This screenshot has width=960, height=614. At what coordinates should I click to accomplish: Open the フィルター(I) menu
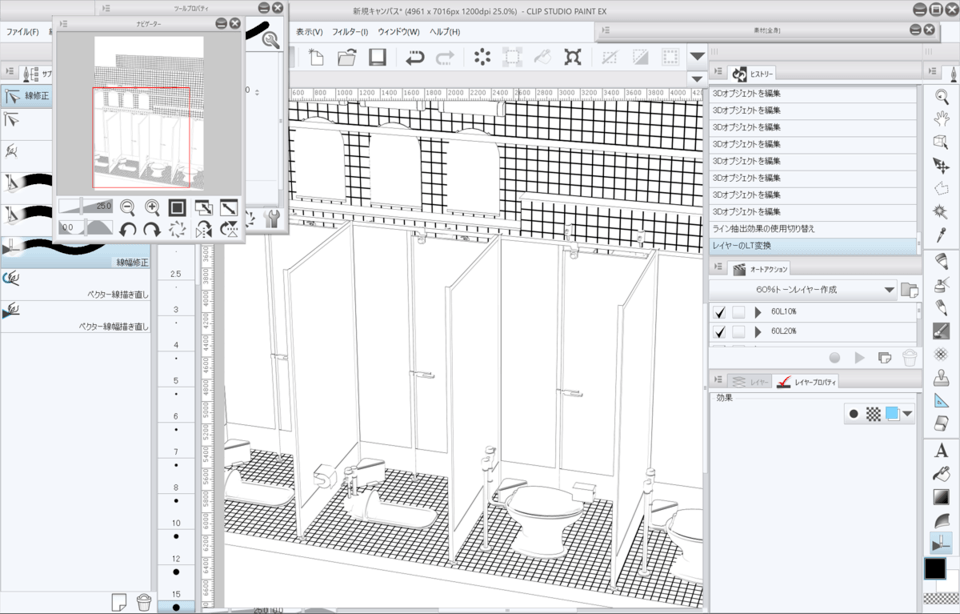click(350, 32)
